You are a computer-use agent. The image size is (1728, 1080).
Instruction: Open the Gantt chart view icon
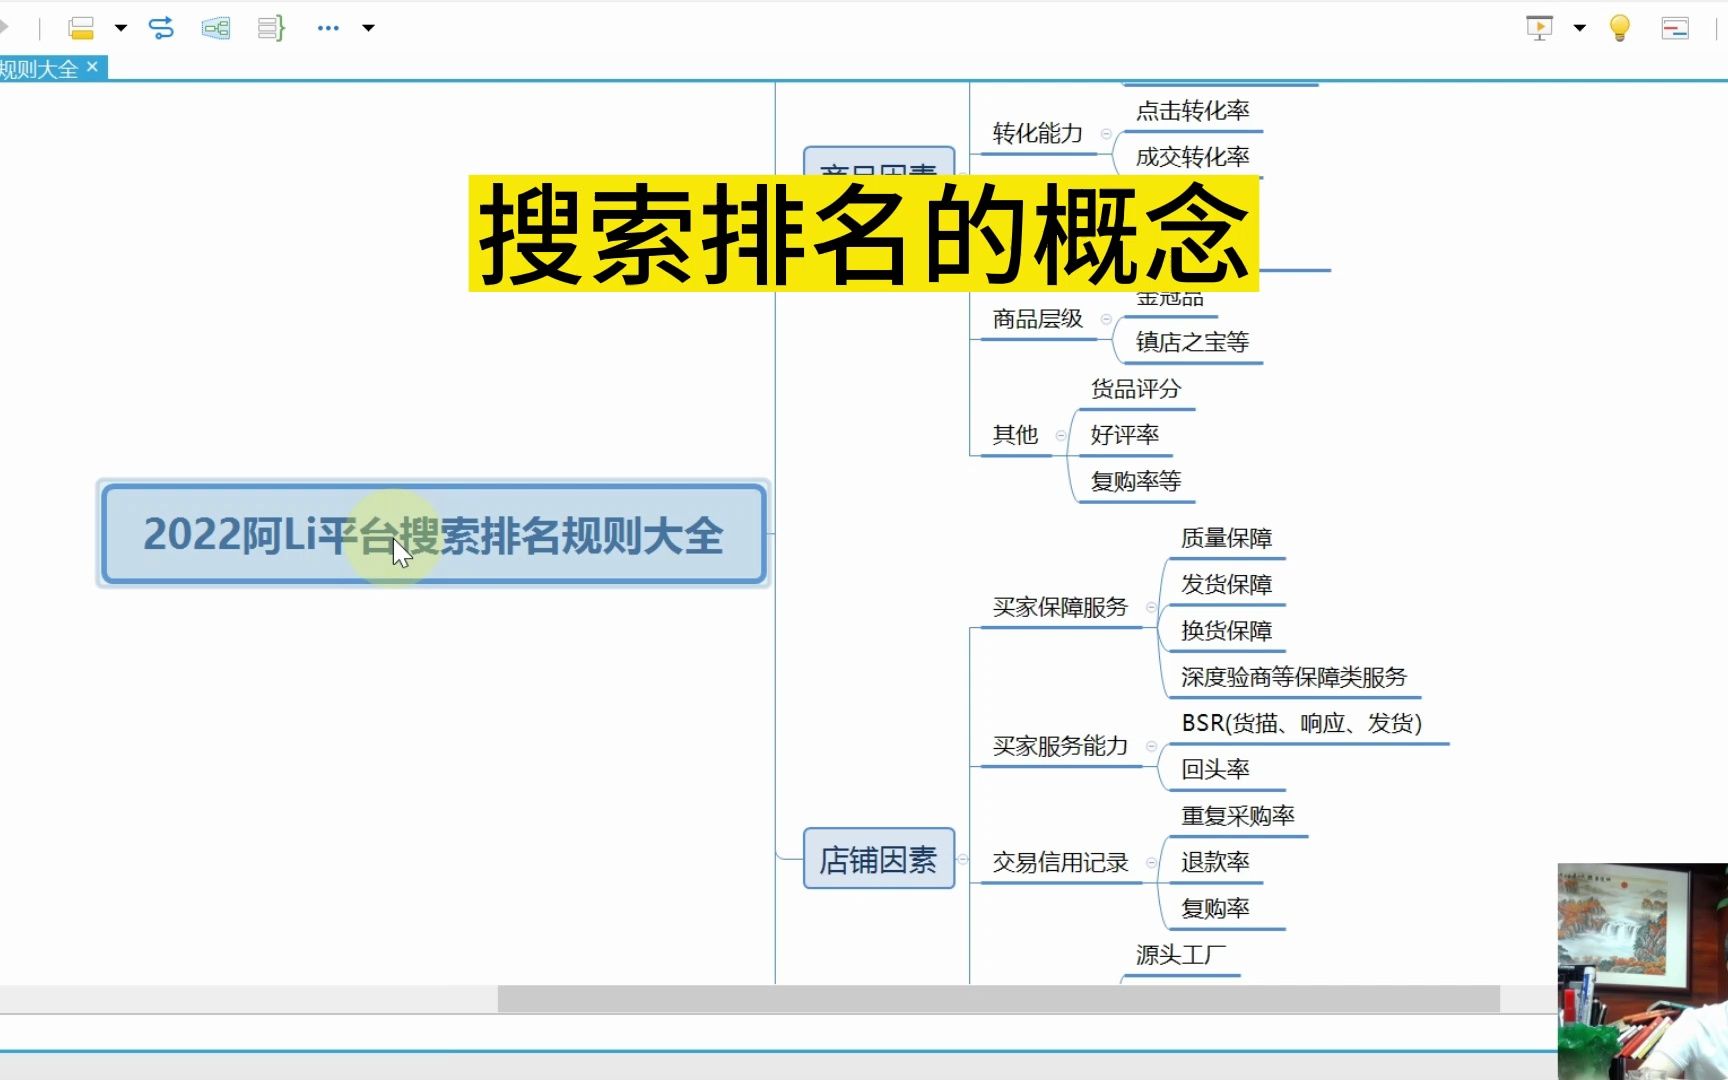point(1675,28)
